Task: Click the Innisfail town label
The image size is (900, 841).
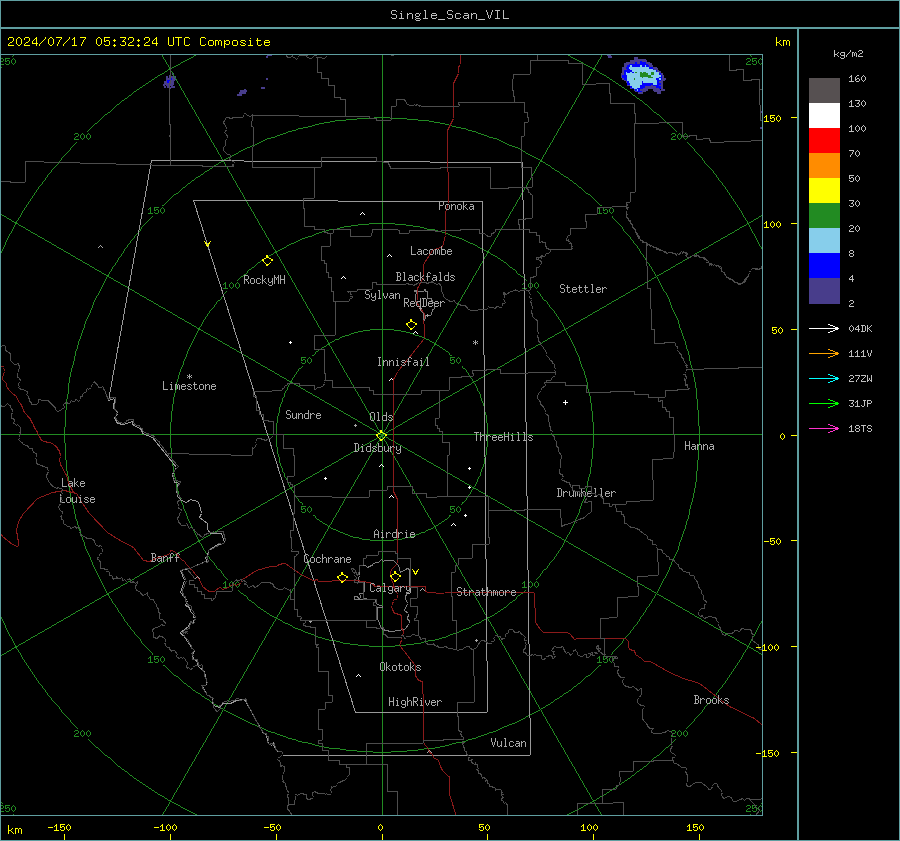Action: click(x=403, y=362)
